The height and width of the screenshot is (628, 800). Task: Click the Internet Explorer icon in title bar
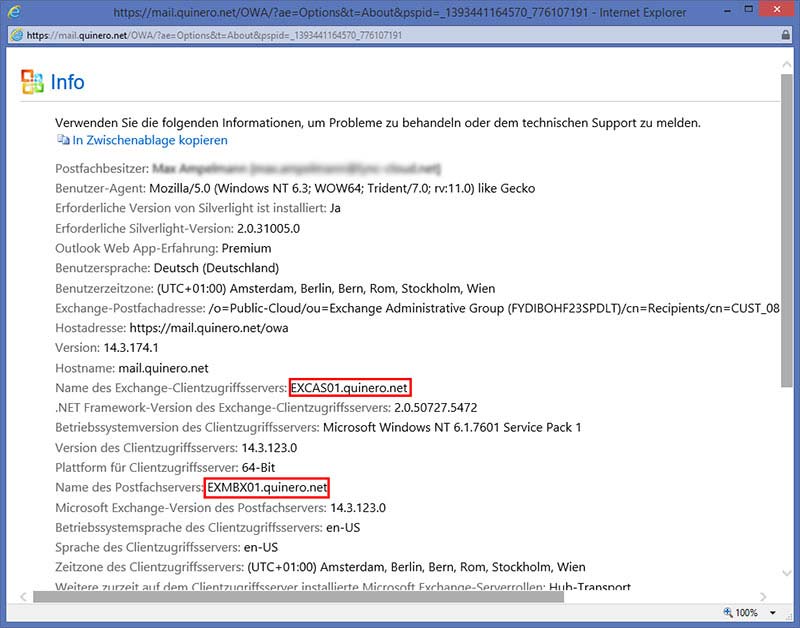(x=14, y=12)
